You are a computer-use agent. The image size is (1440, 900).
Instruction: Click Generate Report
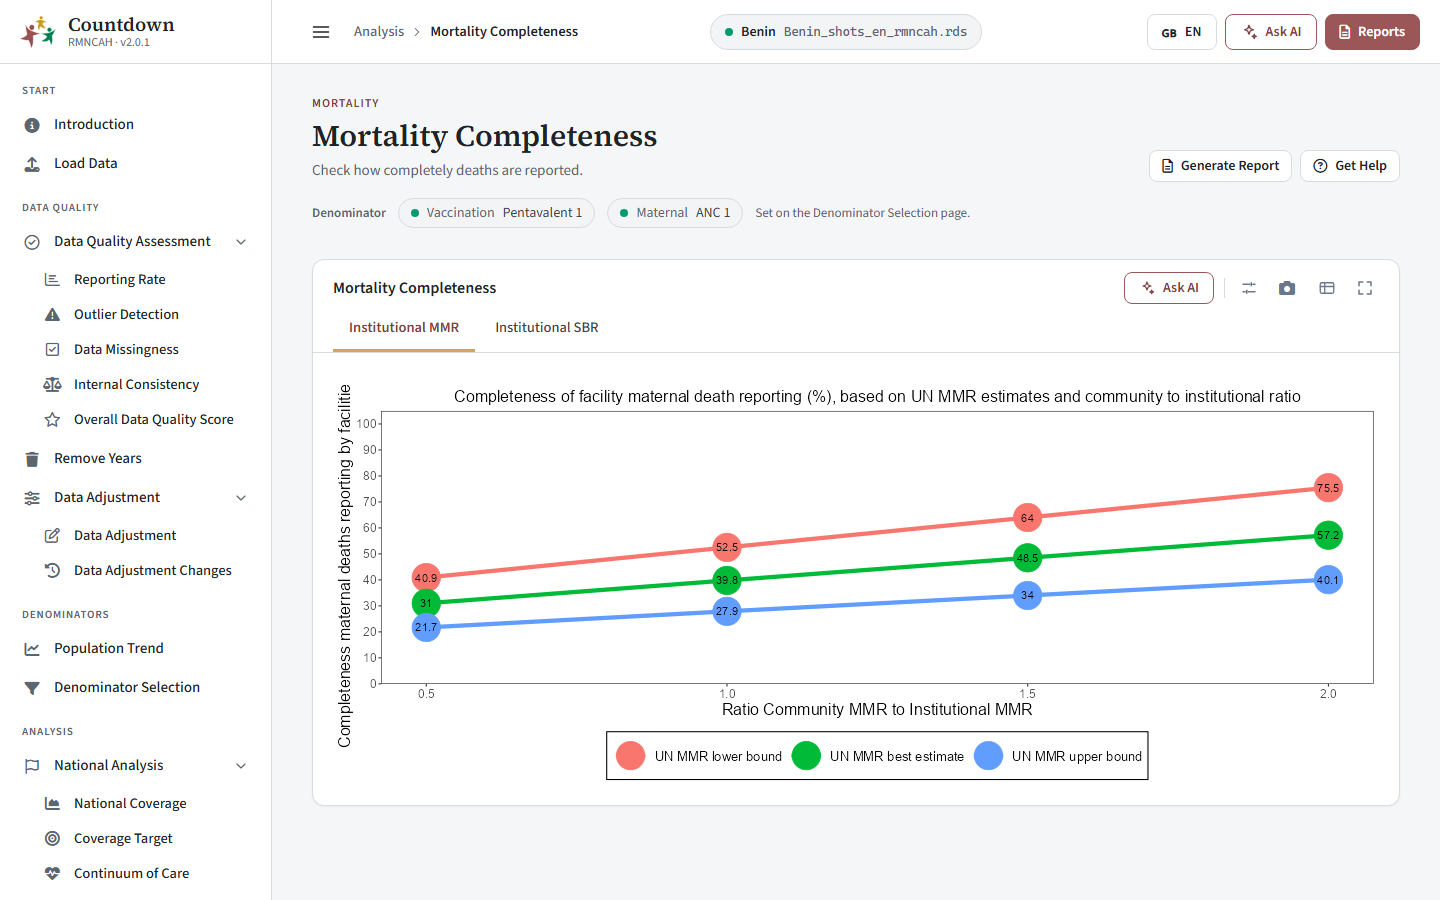tap(1220, 166)
